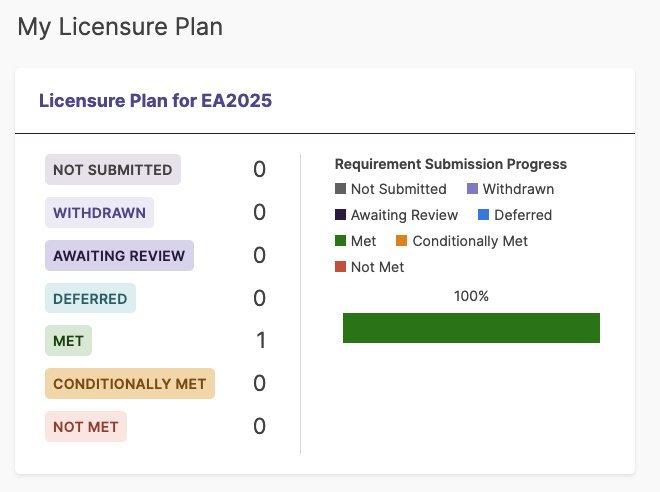Click the green Met legend swatch
This screenshot has width=660, height=492.
click(341, 241)
